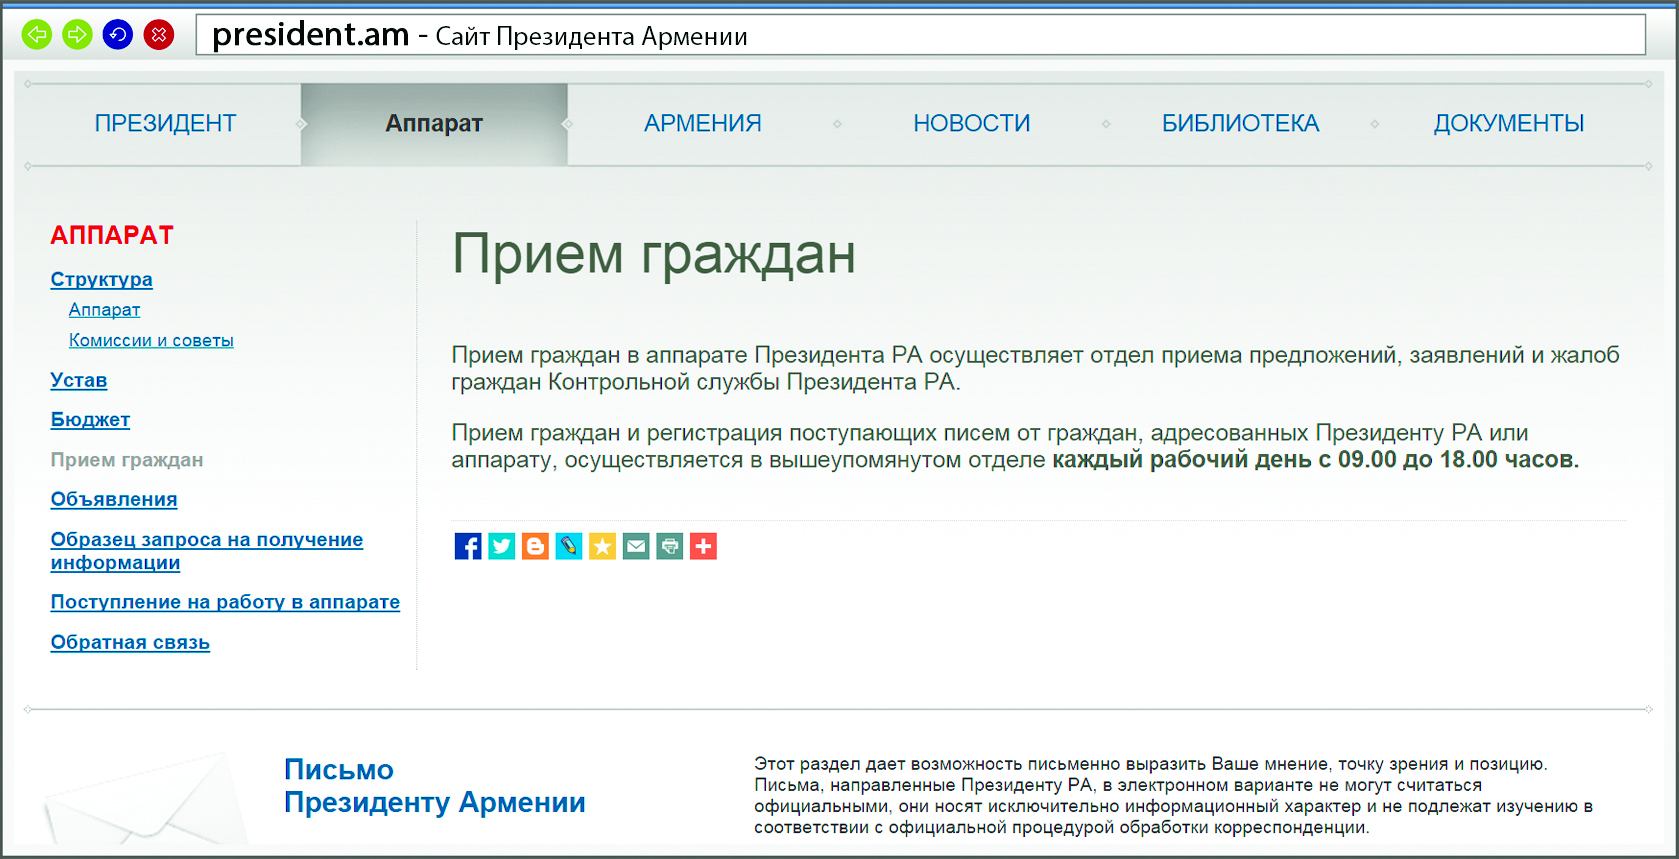Select Прием граждан in sidebar
The width and height of the screenshot is (1679, 859).
click(x=127, y=460)
